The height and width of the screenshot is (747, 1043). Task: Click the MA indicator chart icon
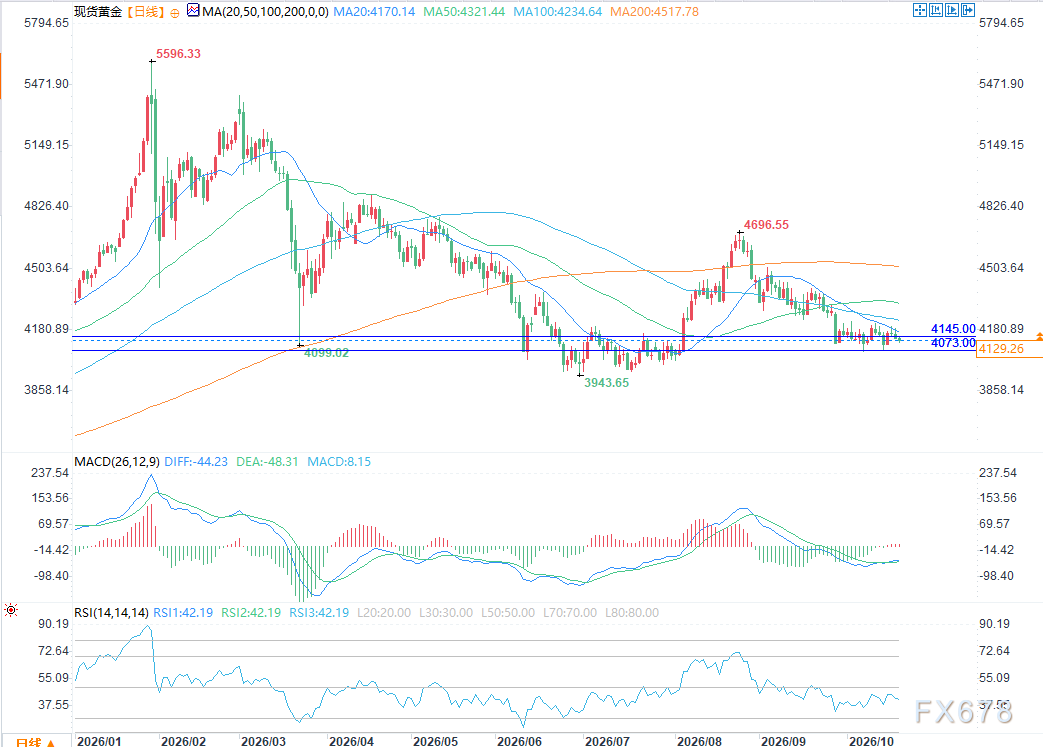click(x=193, y=11)
